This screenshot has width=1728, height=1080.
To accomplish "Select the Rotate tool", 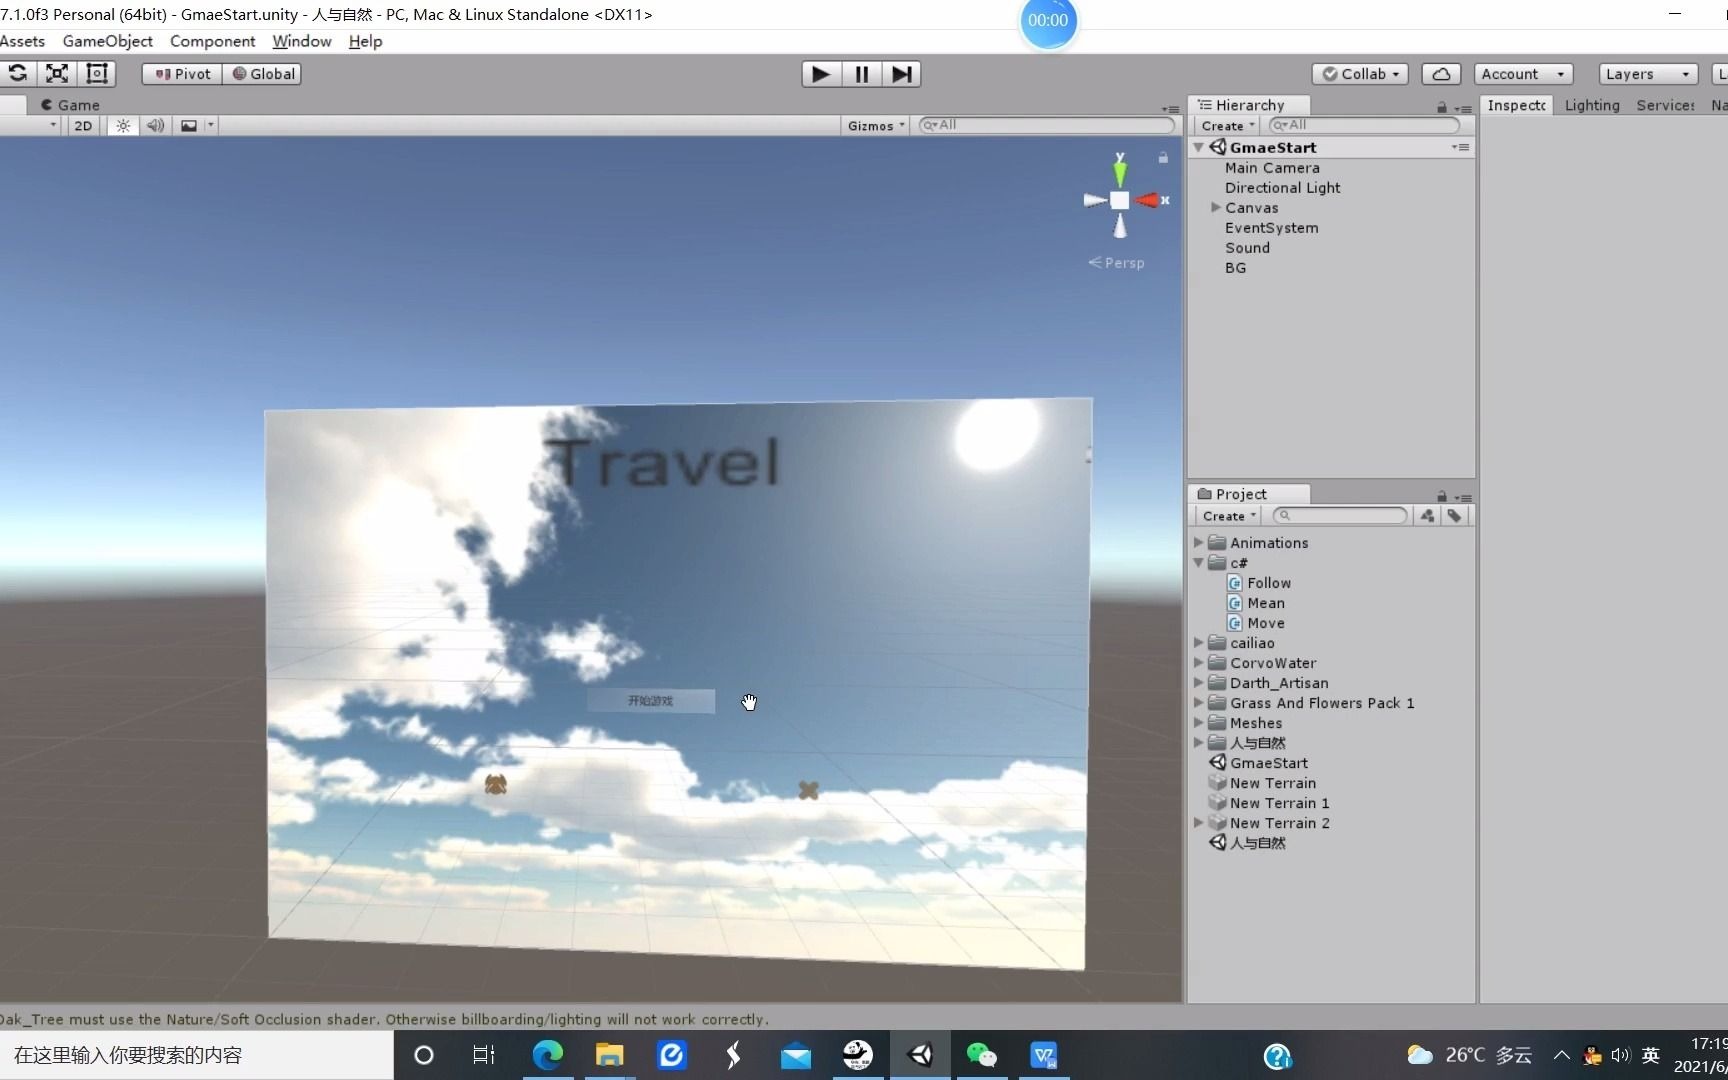I will (17, 74).
